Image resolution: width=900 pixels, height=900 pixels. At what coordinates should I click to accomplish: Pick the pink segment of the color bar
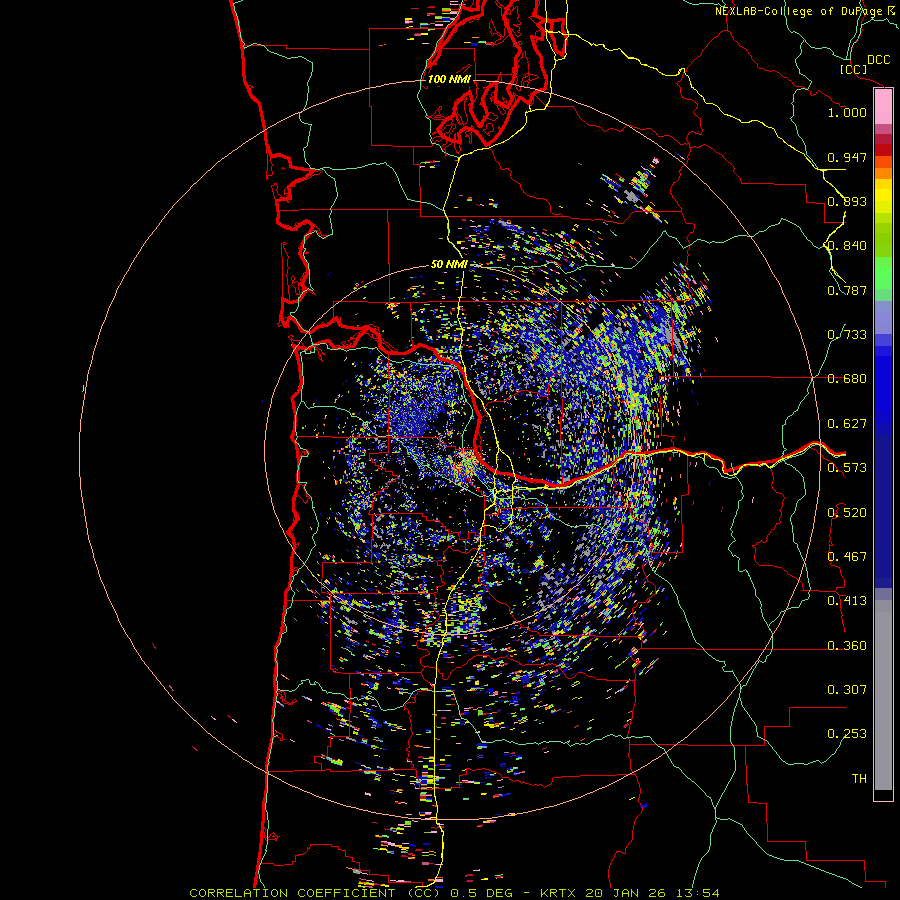click(883, 107)
